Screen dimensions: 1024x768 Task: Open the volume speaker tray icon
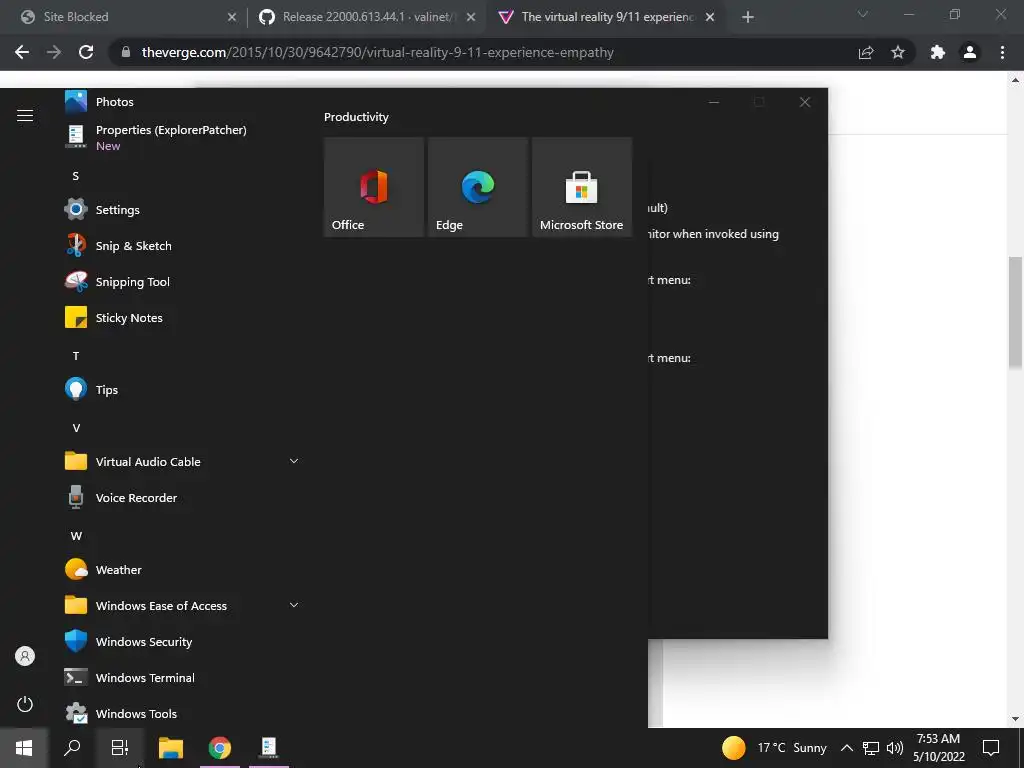point(895,748)
